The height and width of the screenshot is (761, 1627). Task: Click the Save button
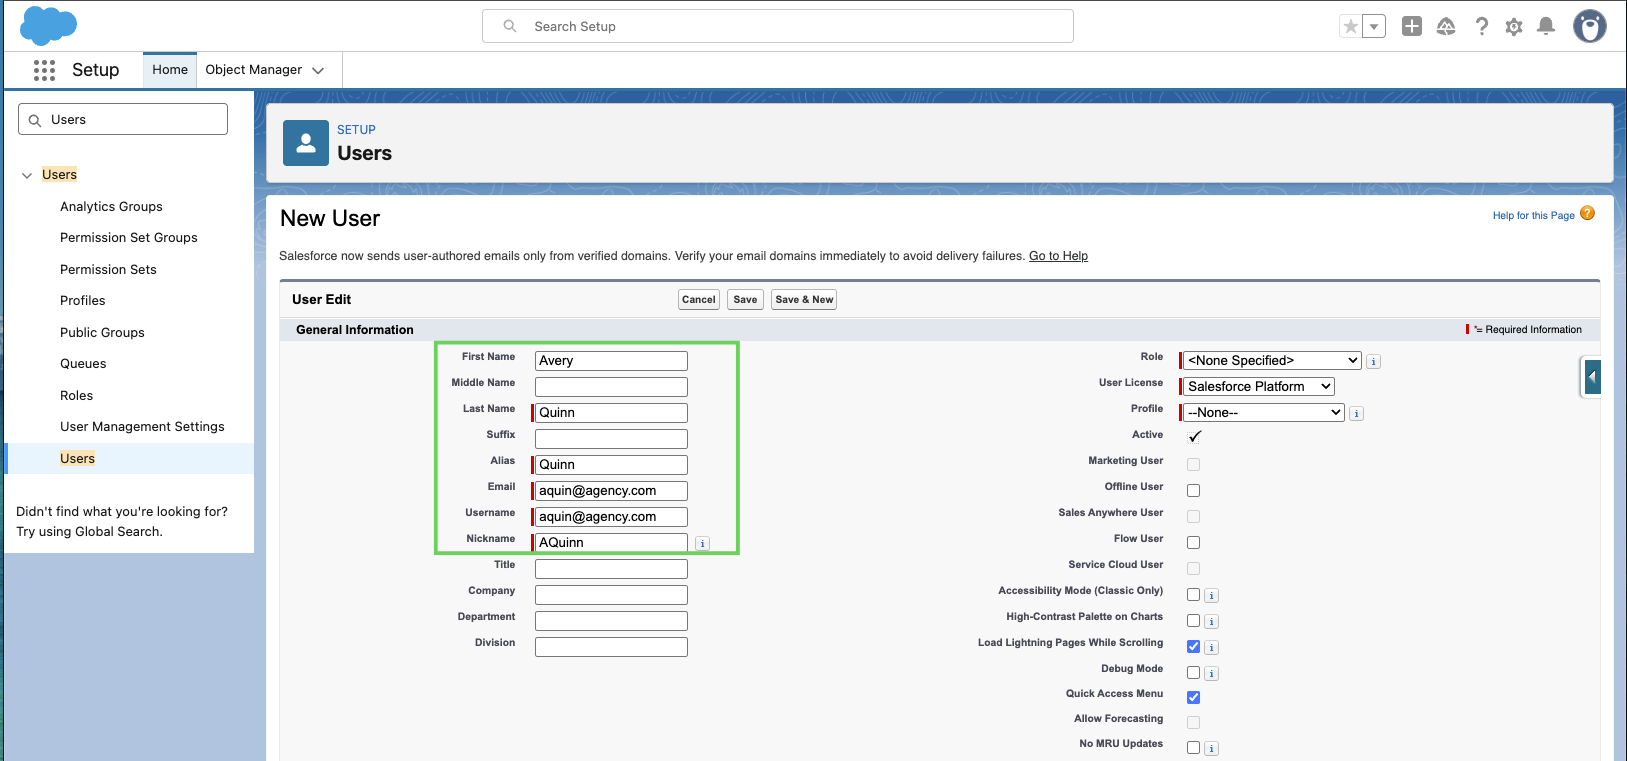(746, 300)
